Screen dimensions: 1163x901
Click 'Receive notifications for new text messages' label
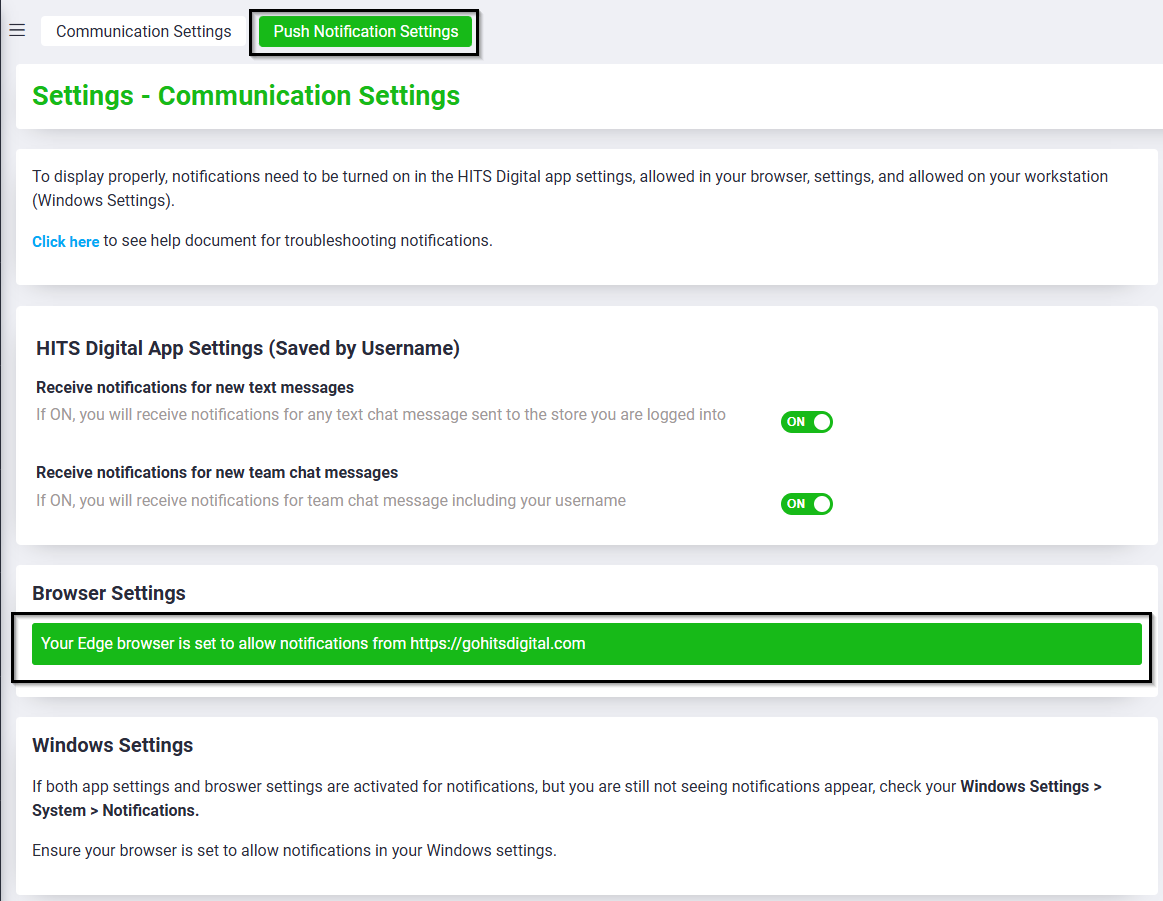195,387
